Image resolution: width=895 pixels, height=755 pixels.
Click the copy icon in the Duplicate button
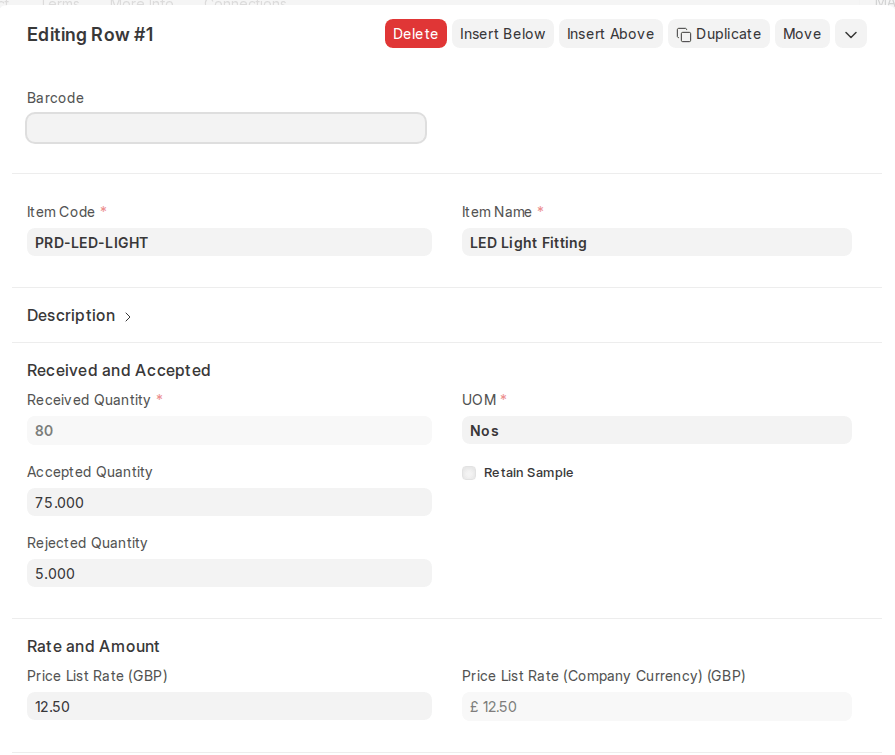684,35
